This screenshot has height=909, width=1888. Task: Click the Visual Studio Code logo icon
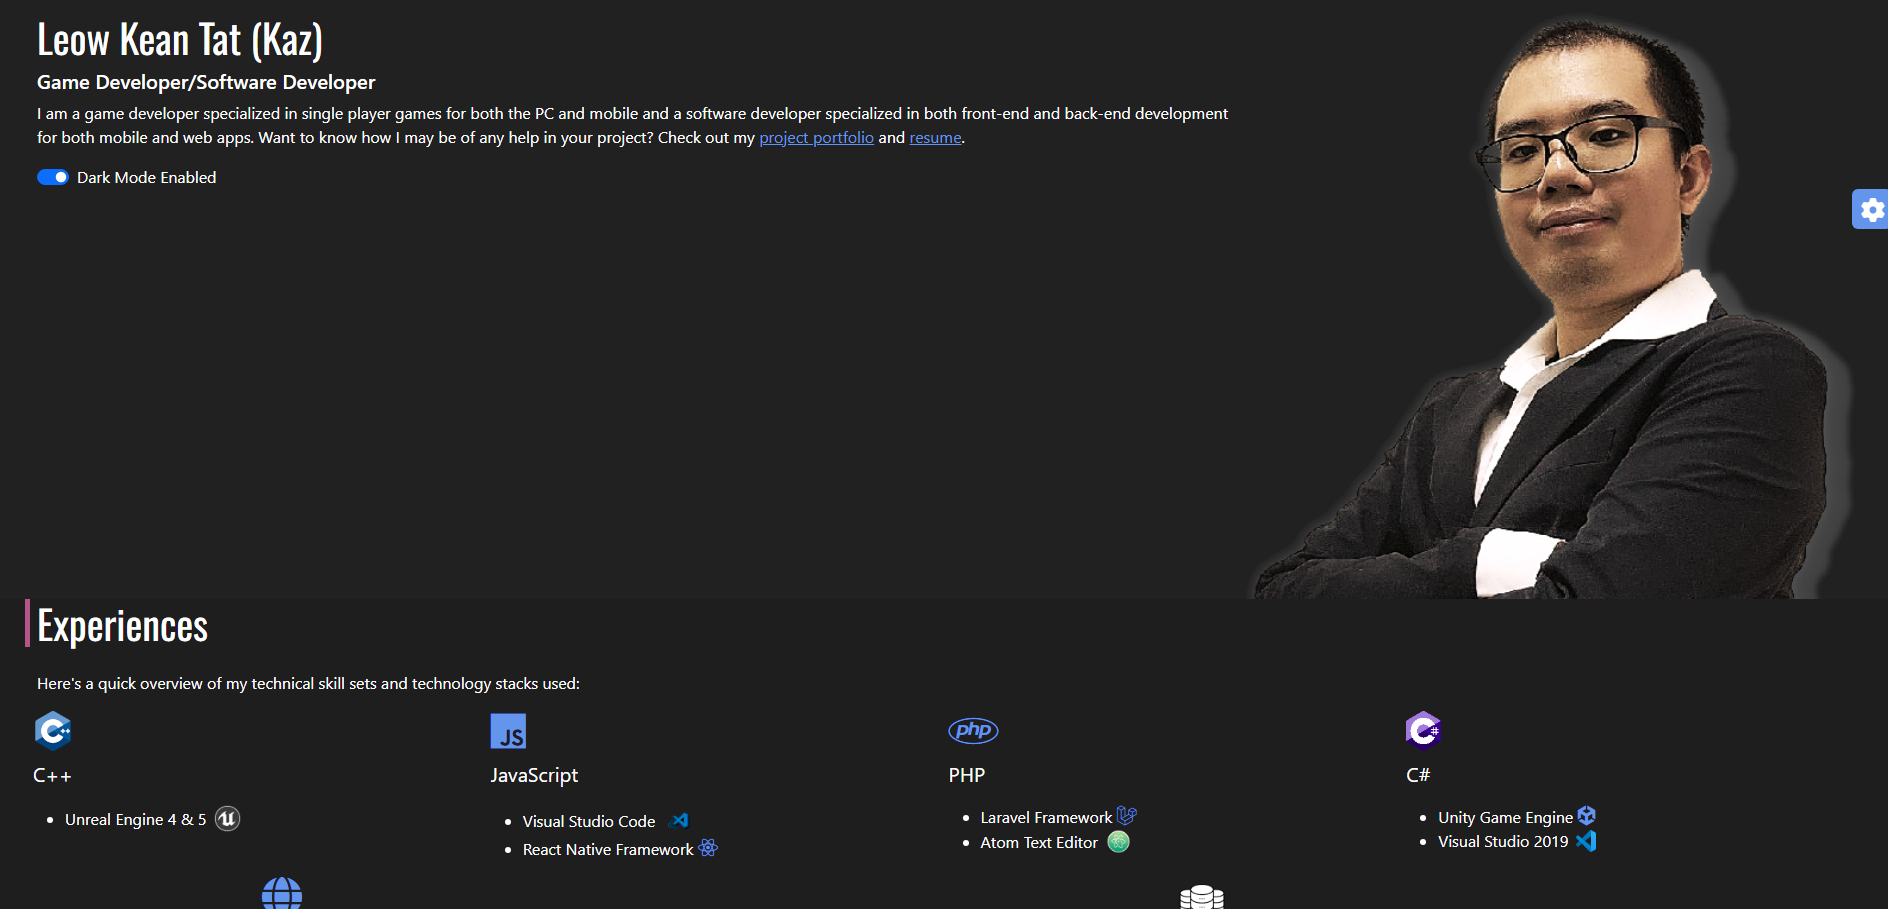(679, 821)
